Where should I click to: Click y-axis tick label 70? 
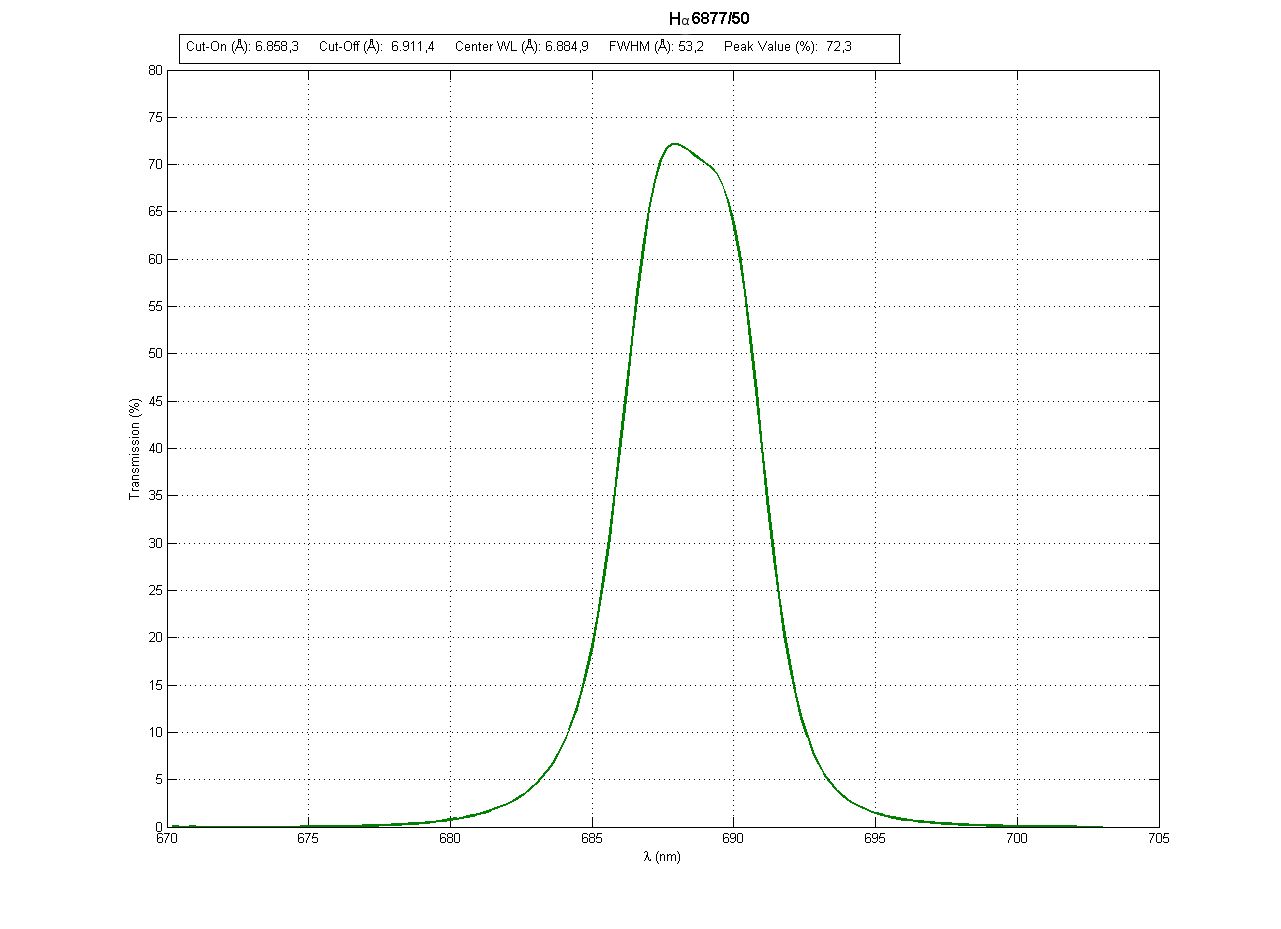(x=155, y=164)
